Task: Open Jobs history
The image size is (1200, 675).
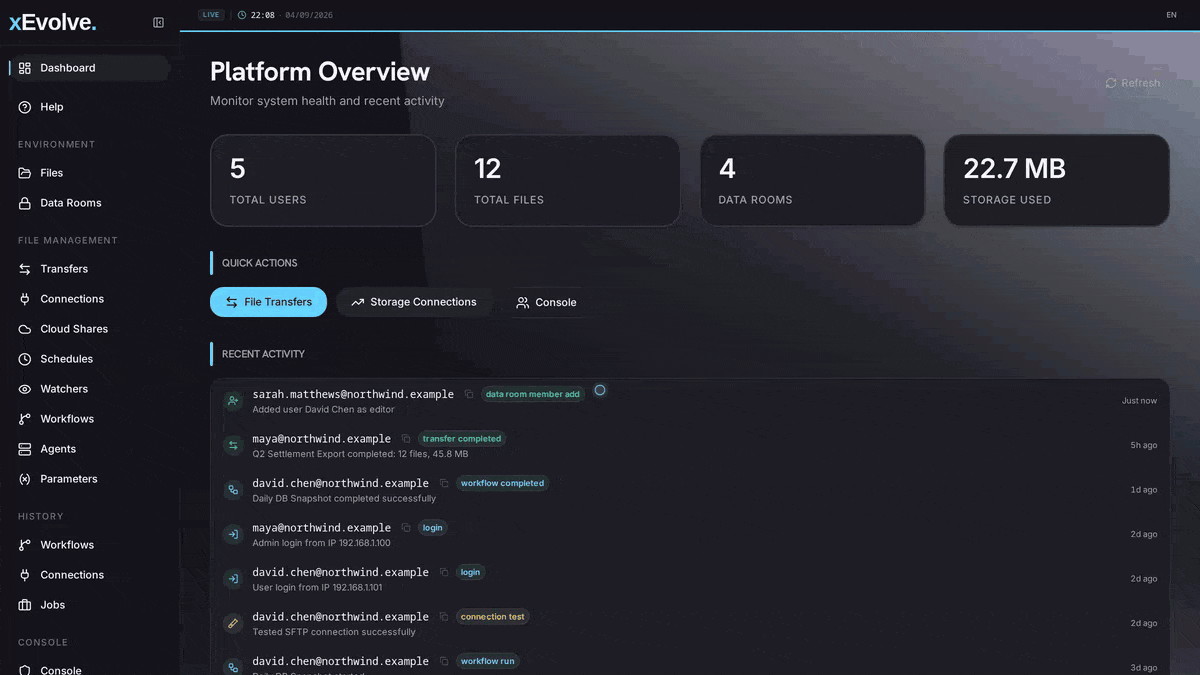Action: click(89, 605)
